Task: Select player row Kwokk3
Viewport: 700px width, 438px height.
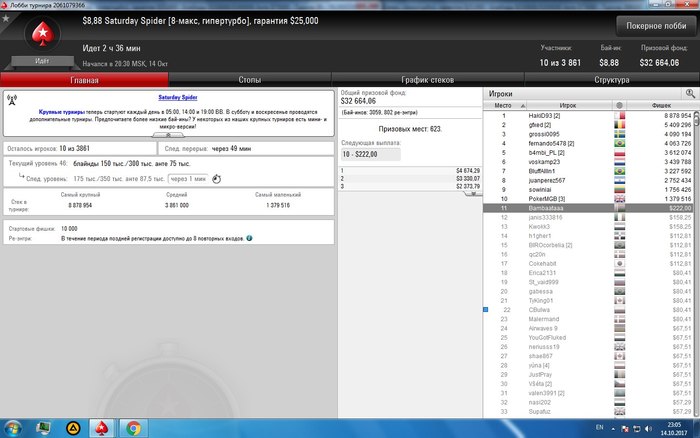Action: tap(588, 227)
